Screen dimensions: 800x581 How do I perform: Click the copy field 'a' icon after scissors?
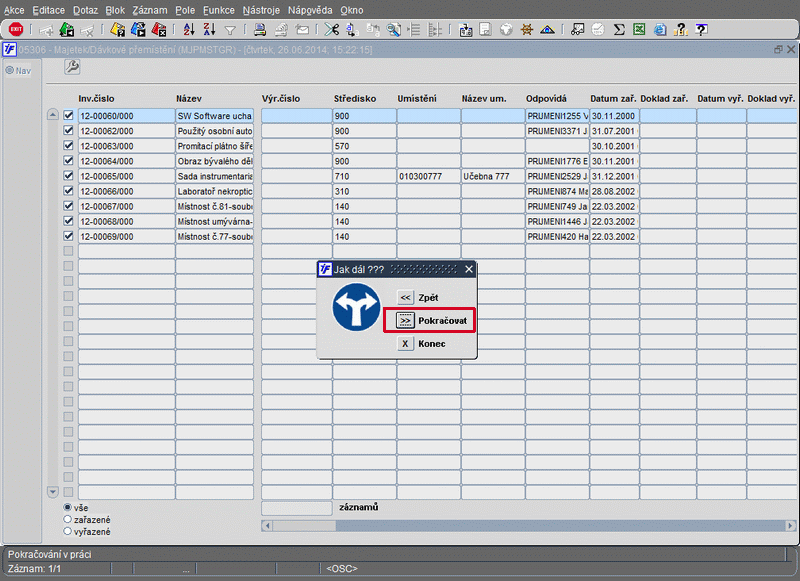pyautogui.click(x=352, y=30)
